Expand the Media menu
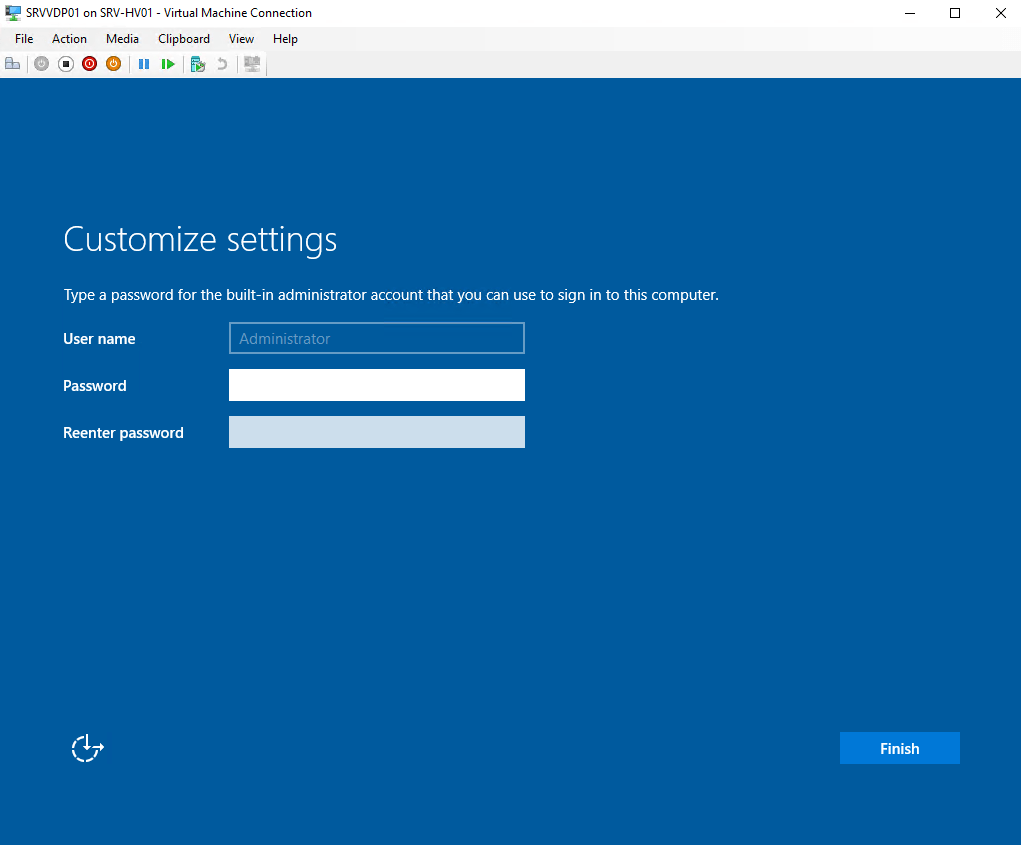Viewport: 1021px width, 845px height. [x=122, y=39]
